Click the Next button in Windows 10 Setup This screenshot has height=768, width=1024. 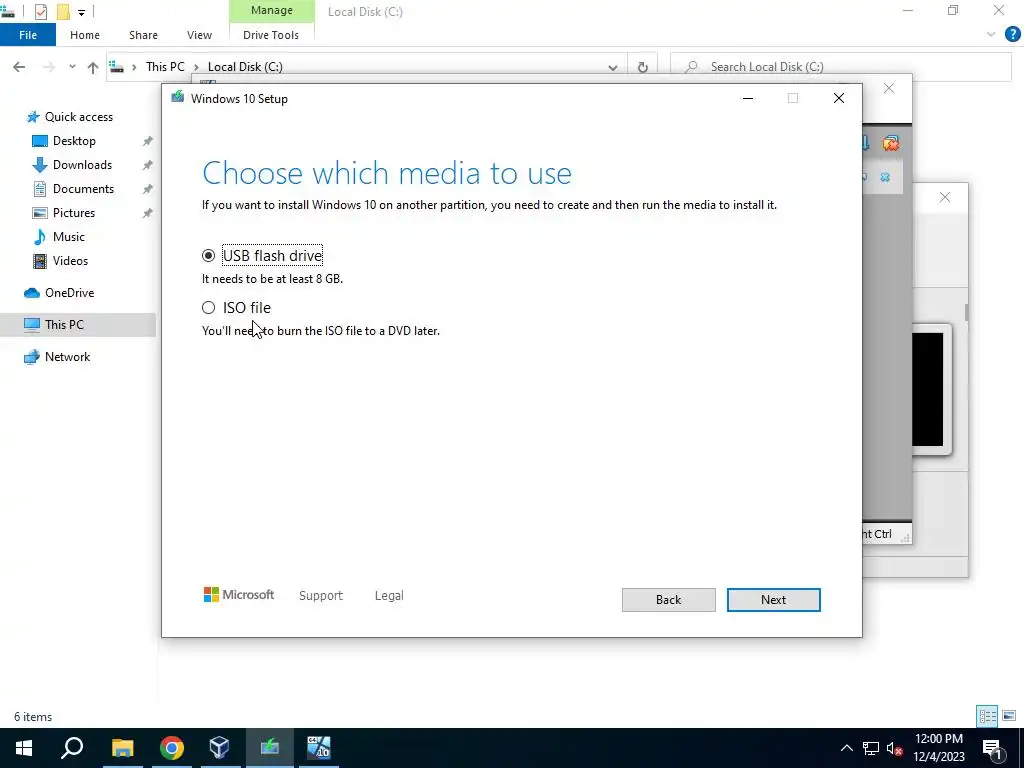tap(773, 600)
